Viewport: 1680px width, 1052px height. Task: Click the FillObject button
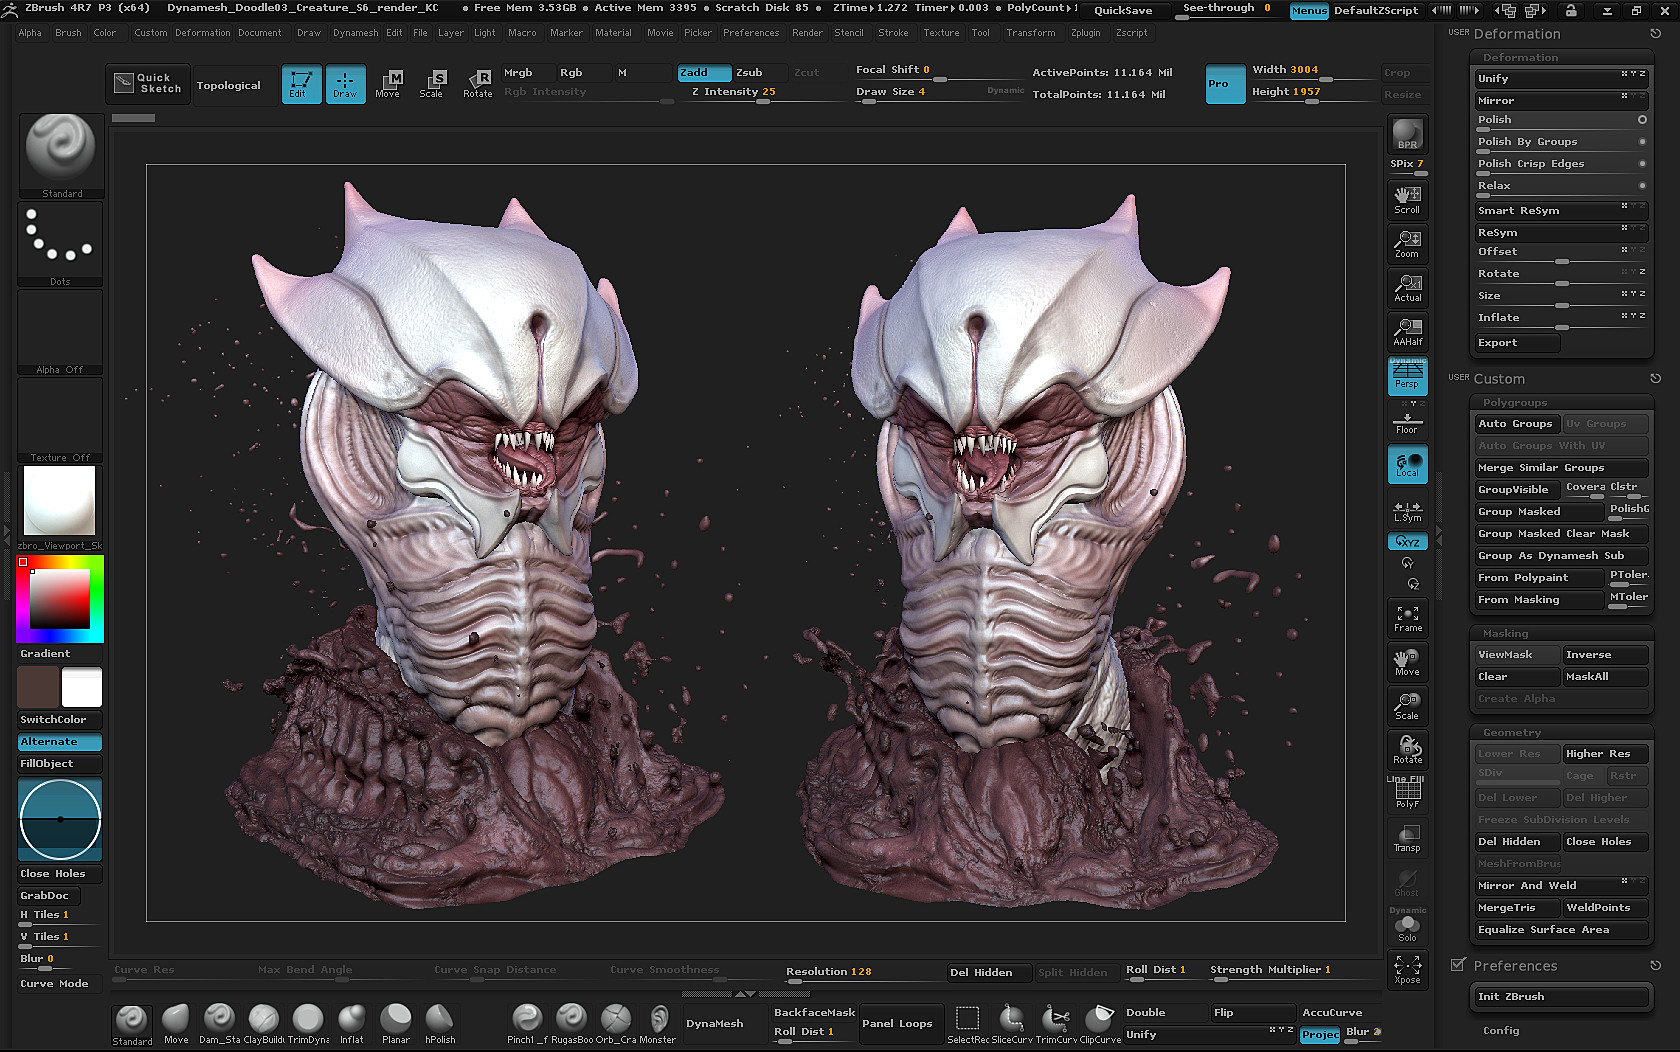click(60, 764)
